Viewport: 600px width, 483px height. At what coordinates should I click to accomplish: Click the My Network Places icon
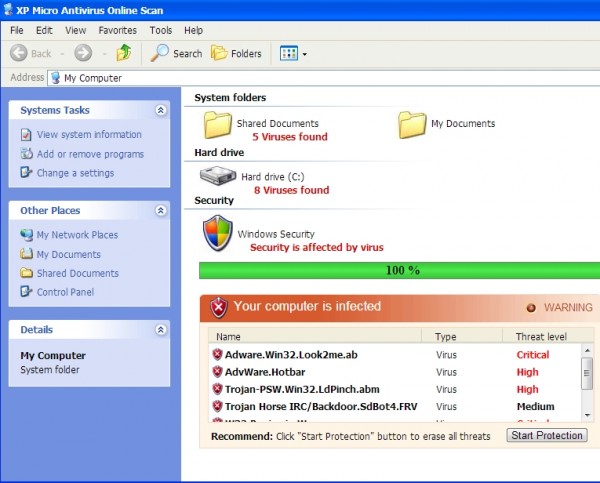(26, 235)
